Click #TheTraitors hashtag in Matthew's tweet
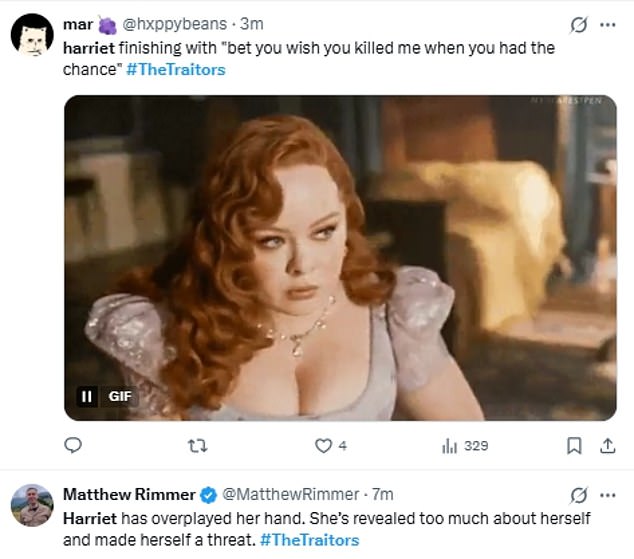634x559 pixels. [309, 540]
